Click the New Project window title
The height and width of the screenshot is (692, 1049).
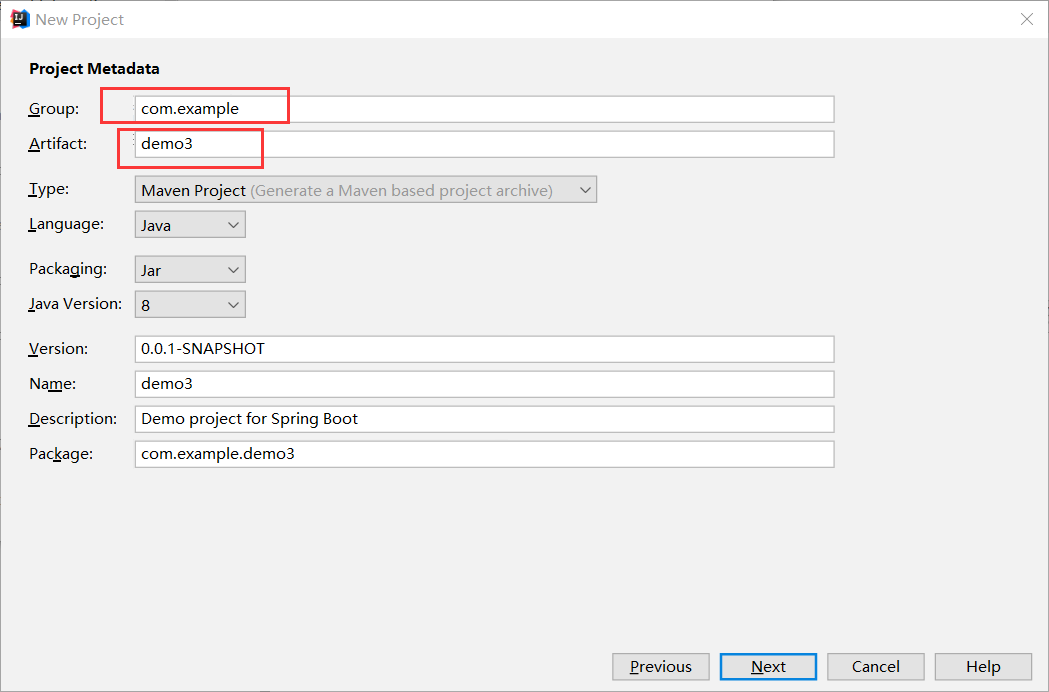coord(80,20)
